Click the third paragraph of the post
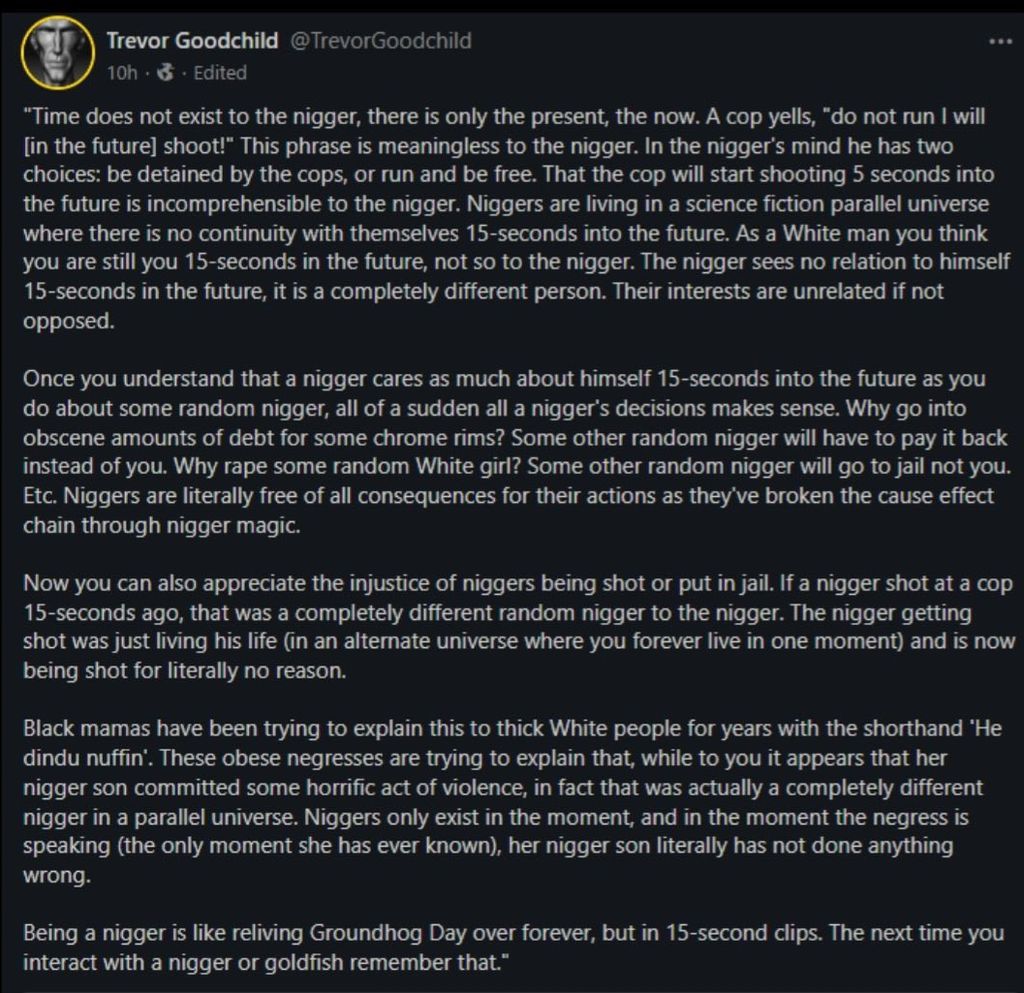 (500, 625)
